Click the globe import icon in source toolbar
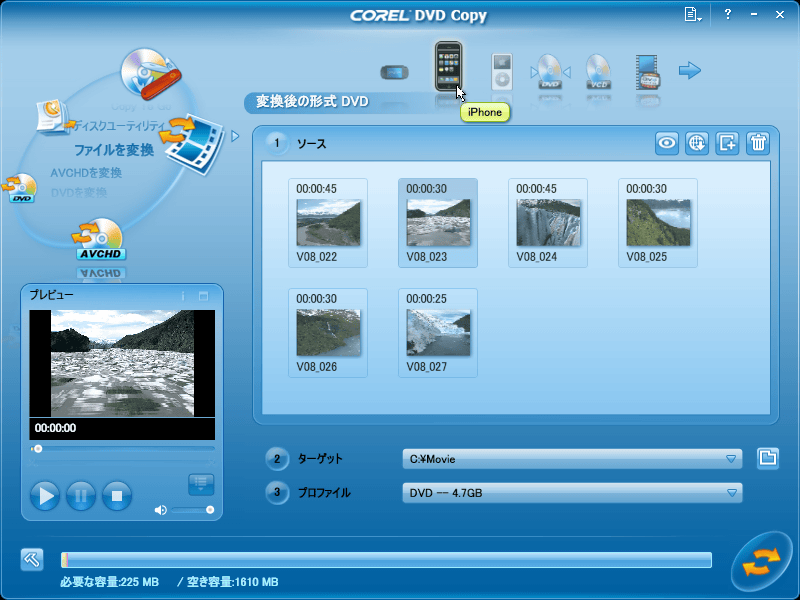 tap(697, 143)
